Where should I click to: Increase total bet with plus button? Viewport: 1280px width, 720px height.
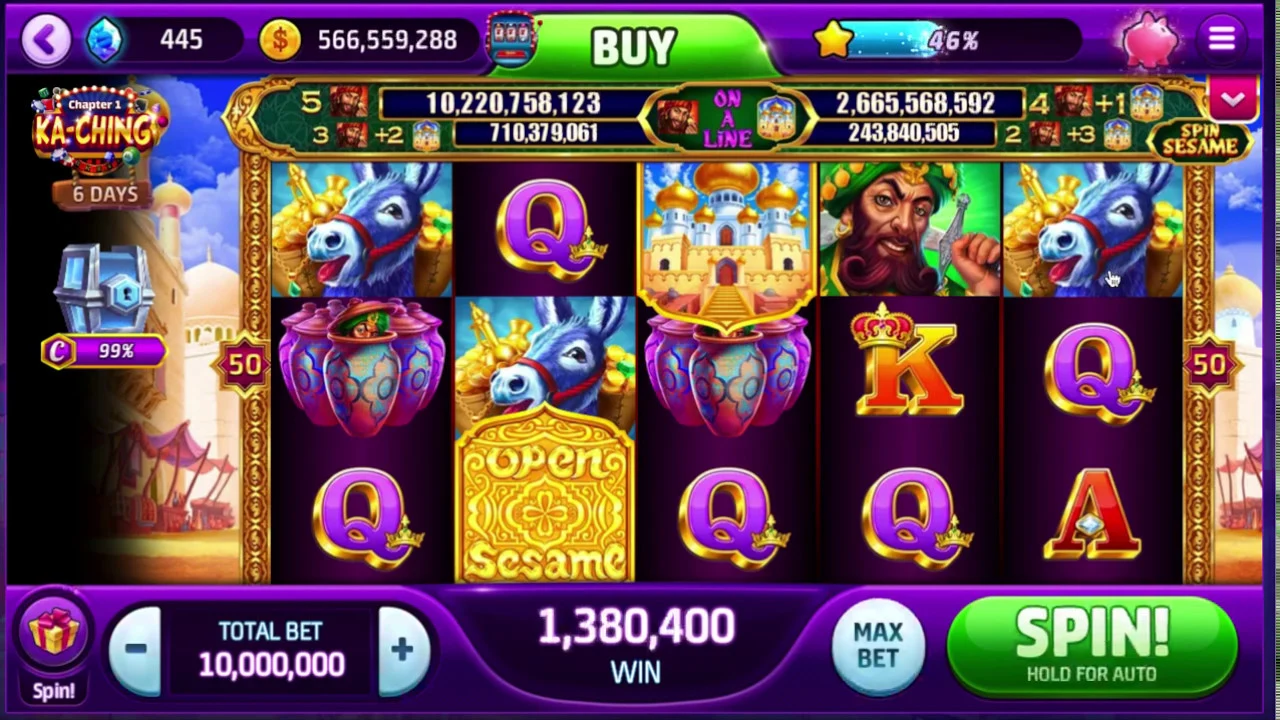[x=402, y=649]
